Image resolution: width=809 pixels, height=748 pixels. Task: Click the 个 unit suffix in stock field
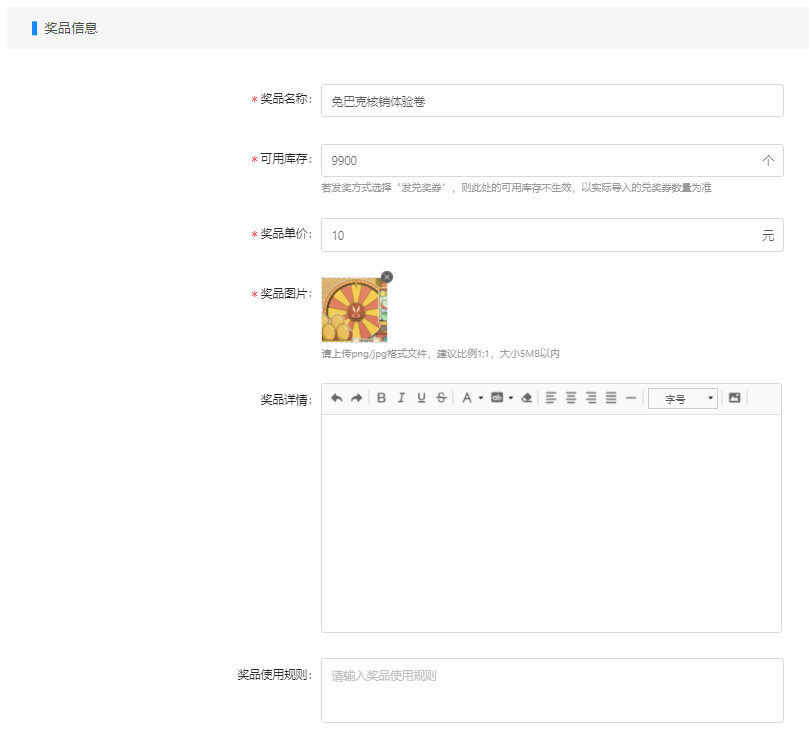768,160
